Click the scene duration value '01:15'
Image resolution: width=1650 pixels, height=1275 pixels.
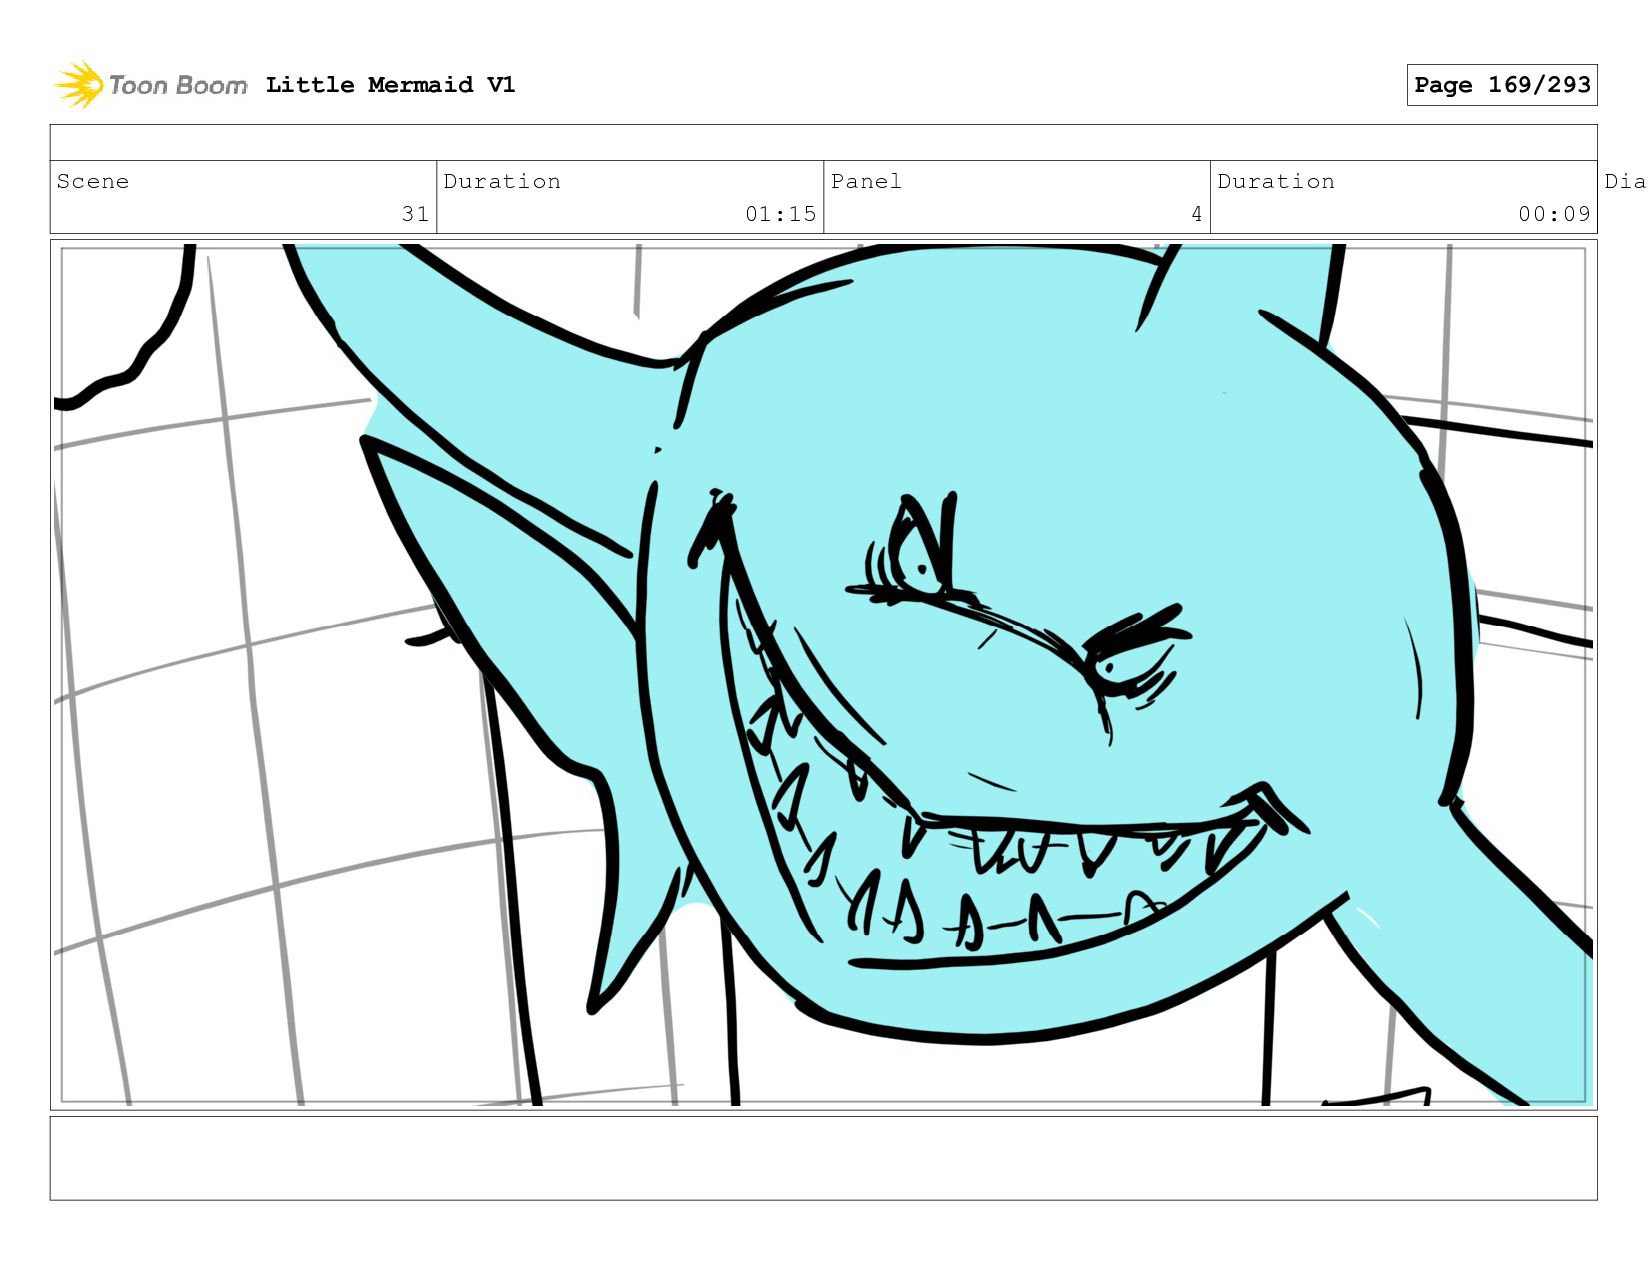pos(780,214)
